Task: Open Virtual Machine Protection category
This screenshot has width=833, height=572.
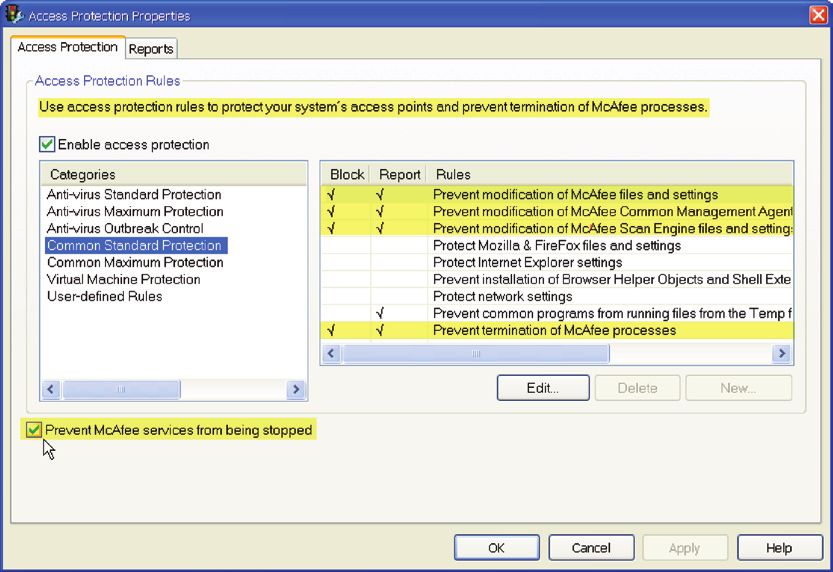Action: (x=123, y=279)
